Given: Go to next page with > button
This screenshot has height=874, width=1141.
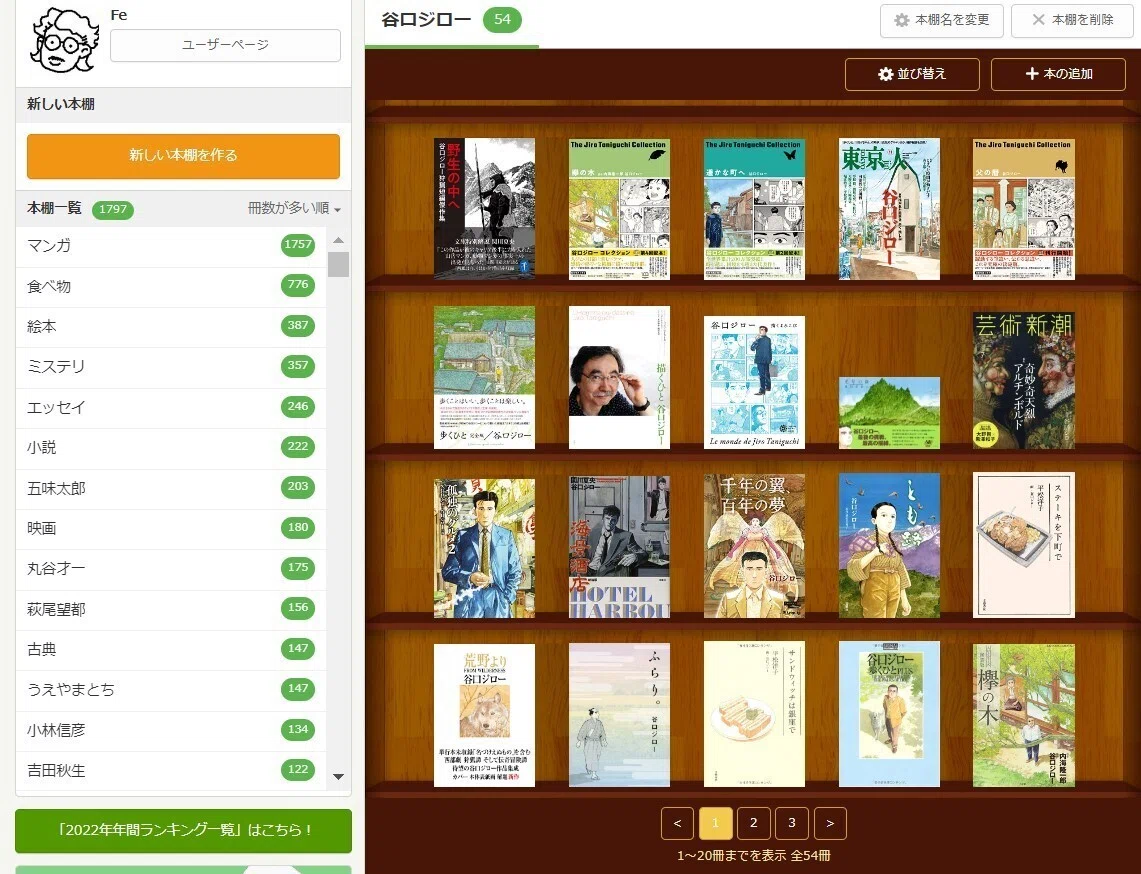Looking at the screenshot, I should 830,824.
